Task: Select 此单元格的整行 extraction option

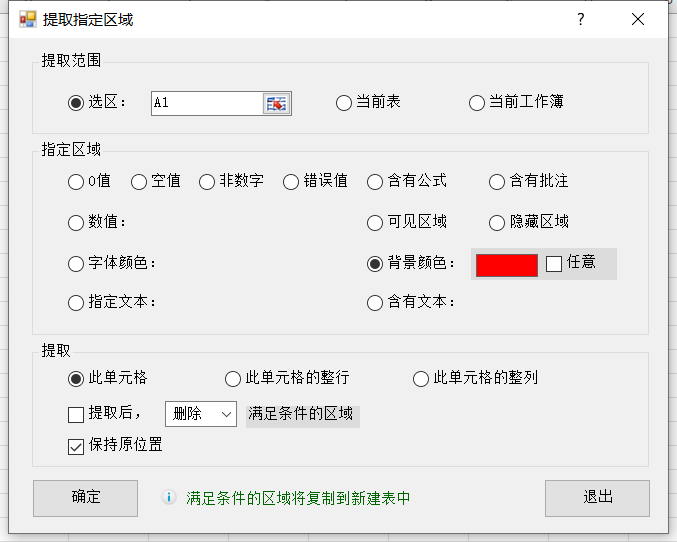Action: (233, 379)
